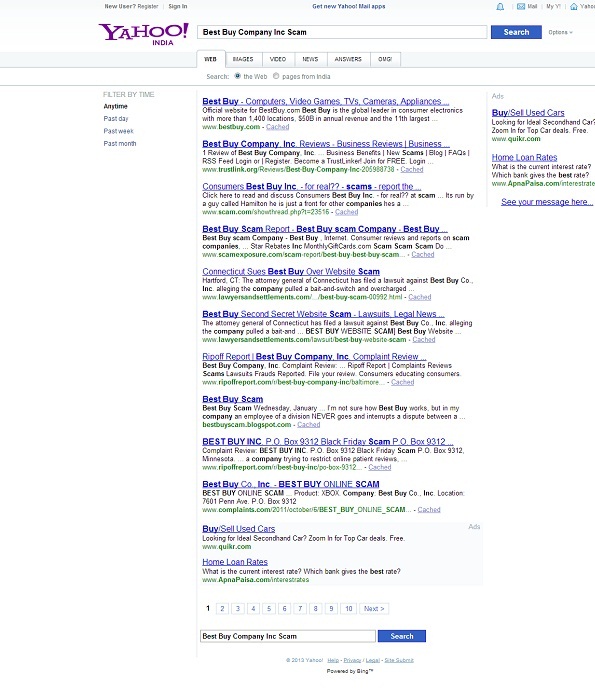Click the Yahoo home icon

tap(574, 7)
